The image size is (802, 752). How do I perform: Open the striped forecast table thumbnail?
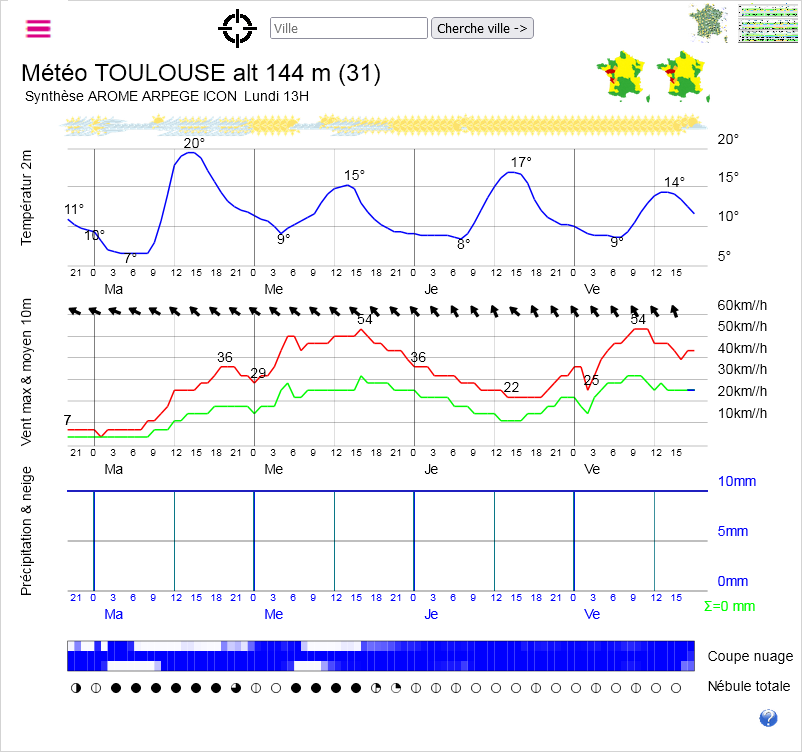768,23
